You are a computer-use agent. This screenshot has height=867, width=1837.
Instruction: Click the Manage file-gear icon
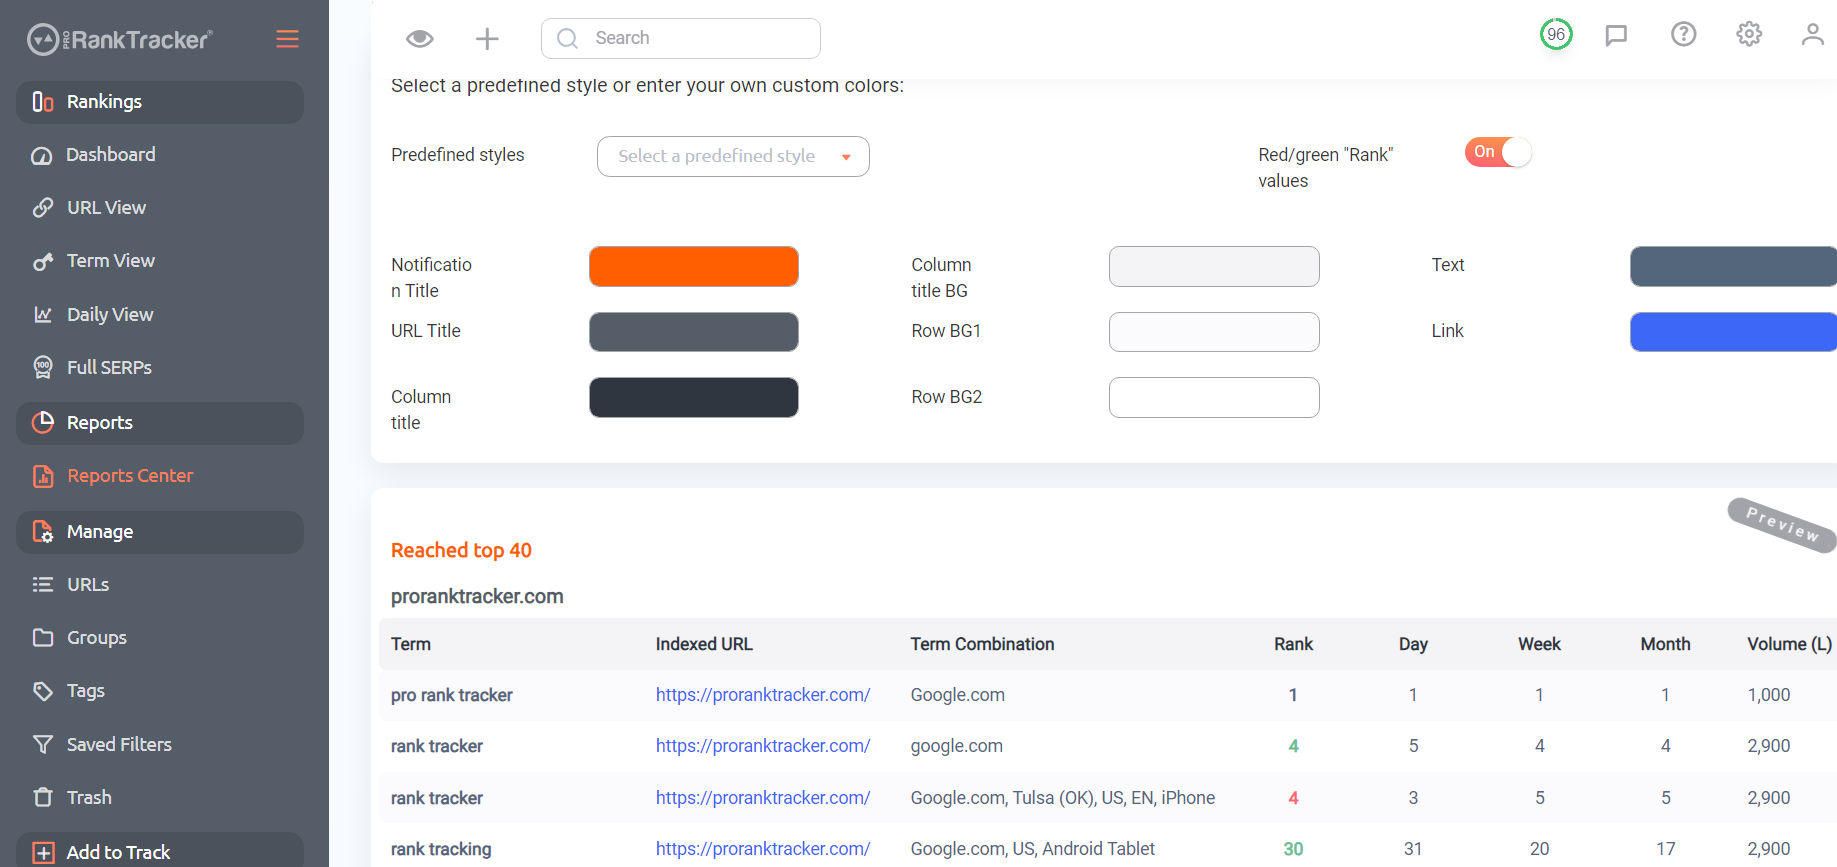point(43,532)
